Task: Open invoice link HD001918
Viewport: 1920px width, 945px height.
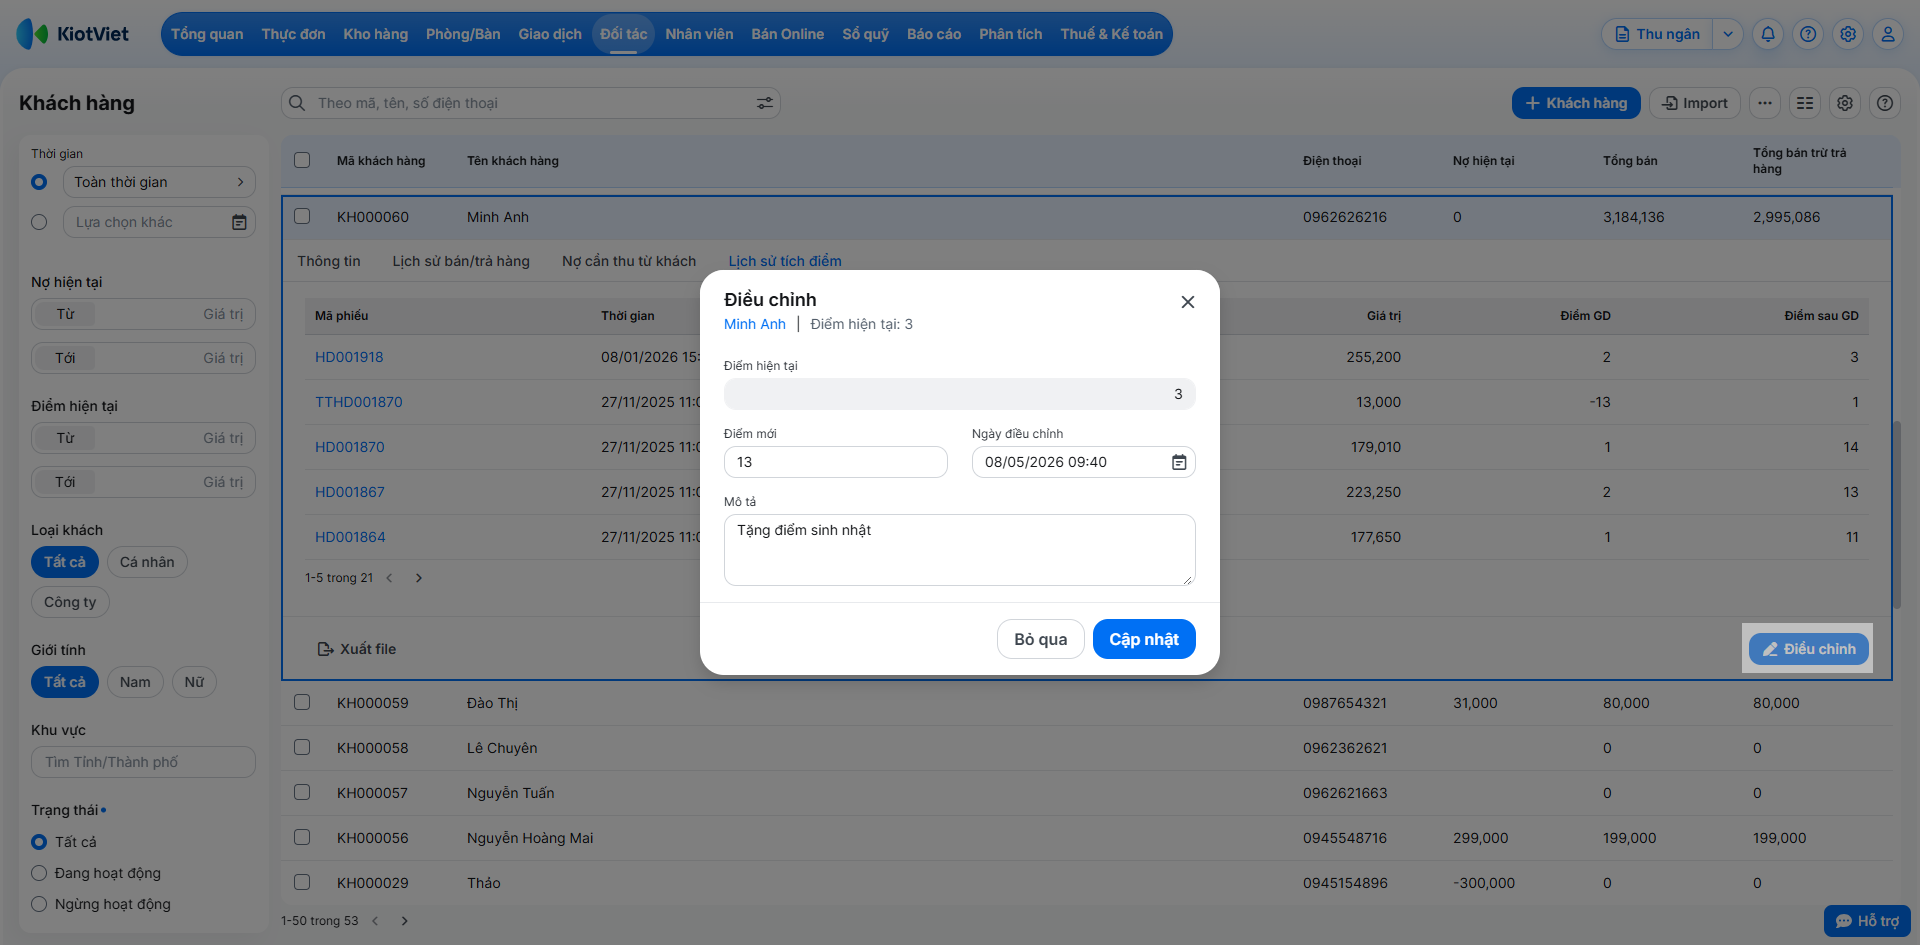Action: tap(349, 357)
